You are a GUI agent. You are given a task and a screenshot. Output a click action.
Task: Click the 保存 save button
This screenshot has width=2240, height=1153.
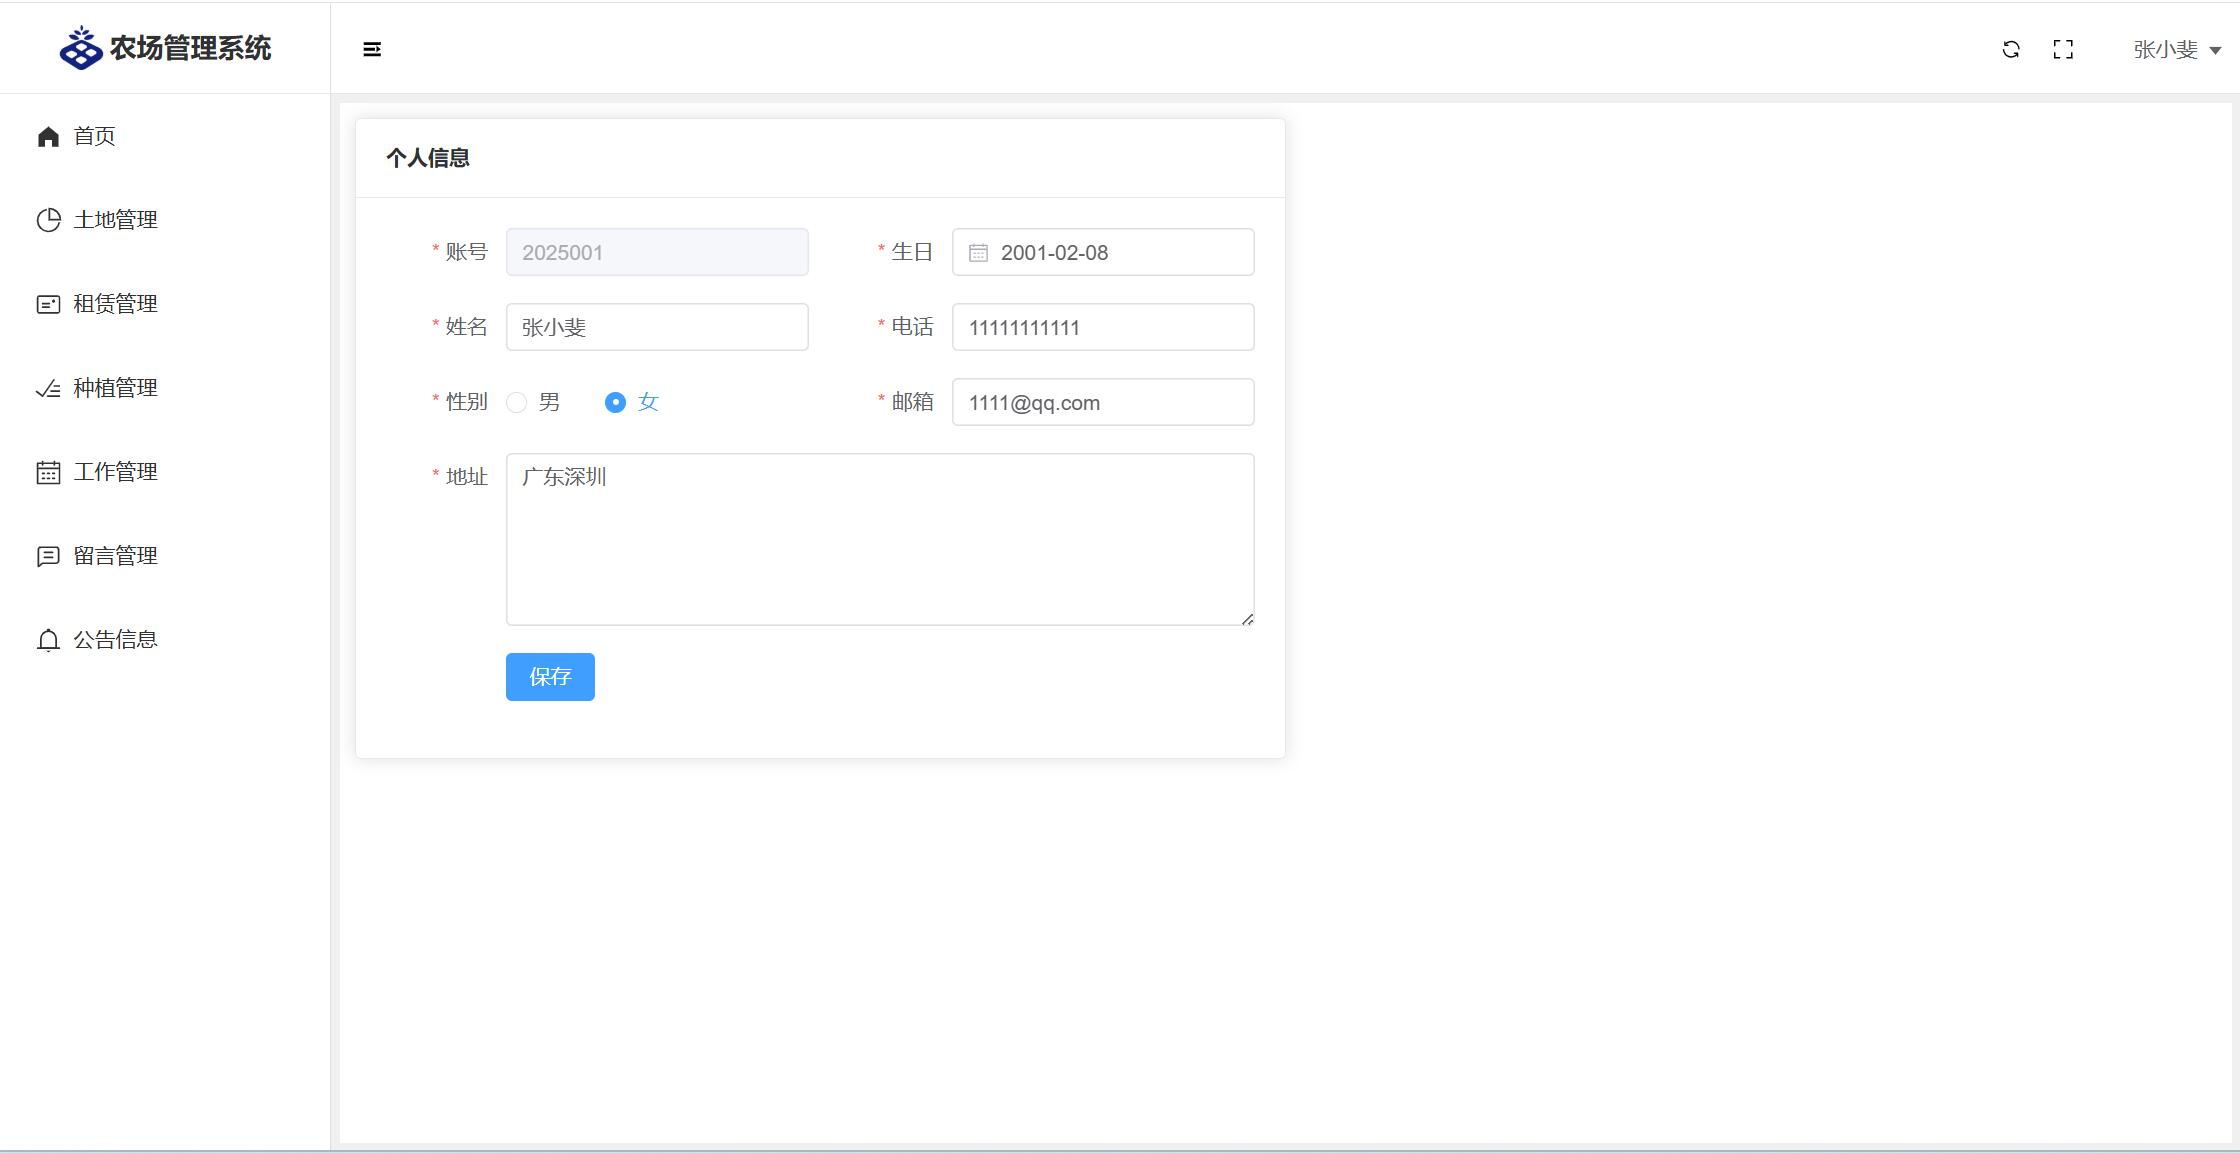(550, 677)
